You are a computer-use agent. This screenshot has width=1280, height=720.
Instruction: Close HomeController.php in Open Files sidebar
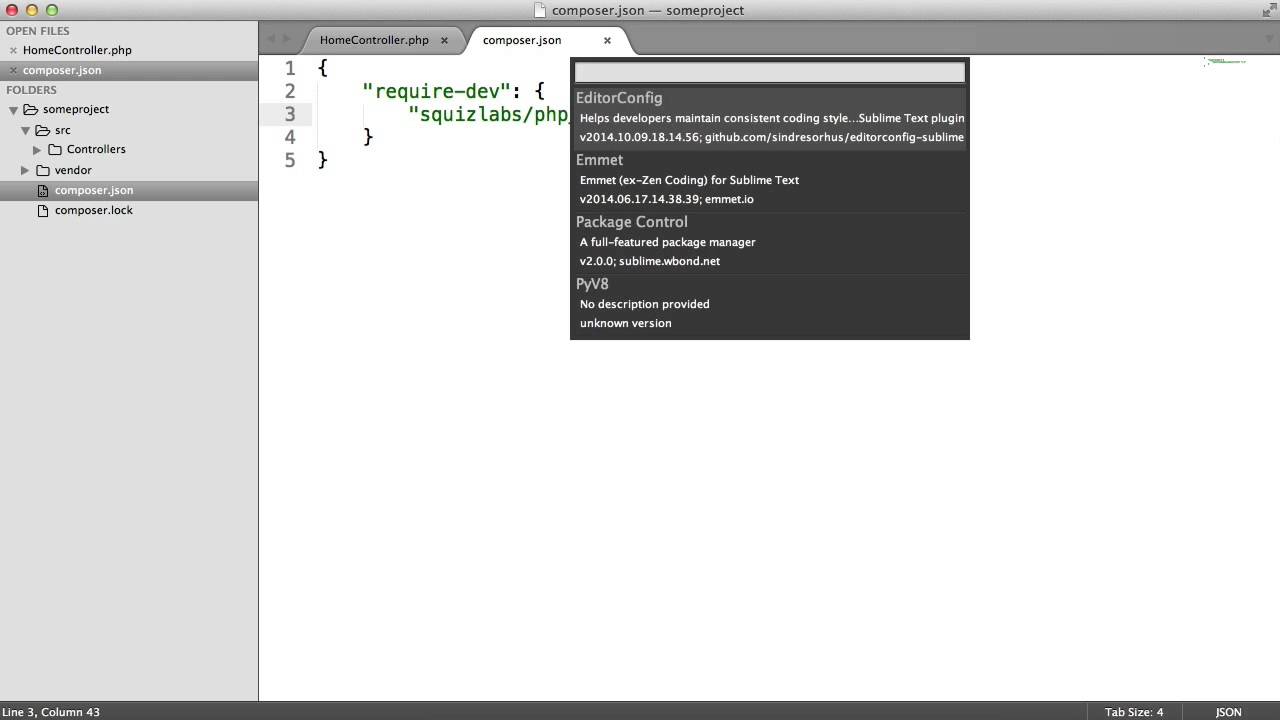coord(13,50)
